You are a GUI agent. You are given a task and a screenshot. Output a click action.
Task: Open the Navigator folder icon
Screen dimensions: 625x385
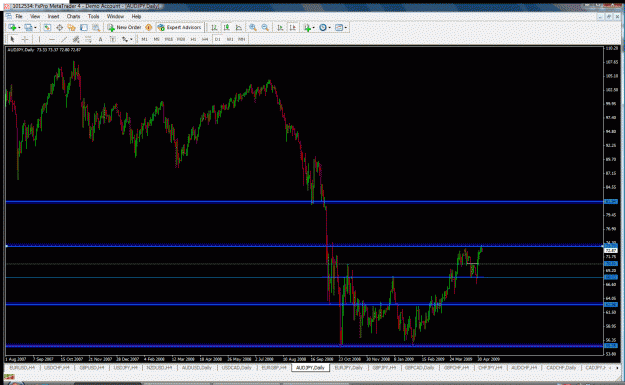pyautogui.click(x=71, y=28)
